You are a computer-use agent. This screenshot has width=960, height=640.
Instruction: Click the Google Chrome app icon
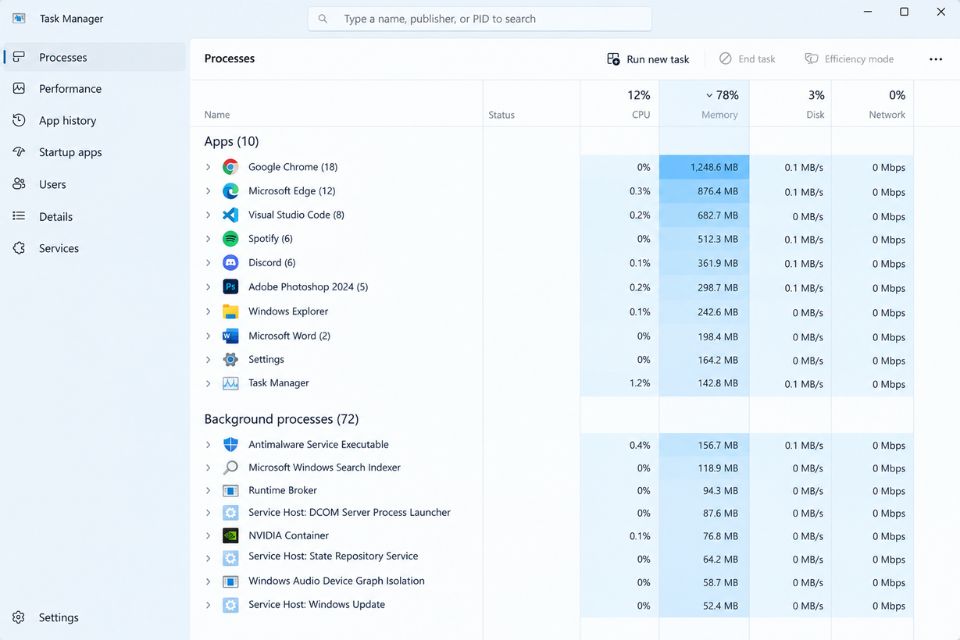(x=230, y=167)
